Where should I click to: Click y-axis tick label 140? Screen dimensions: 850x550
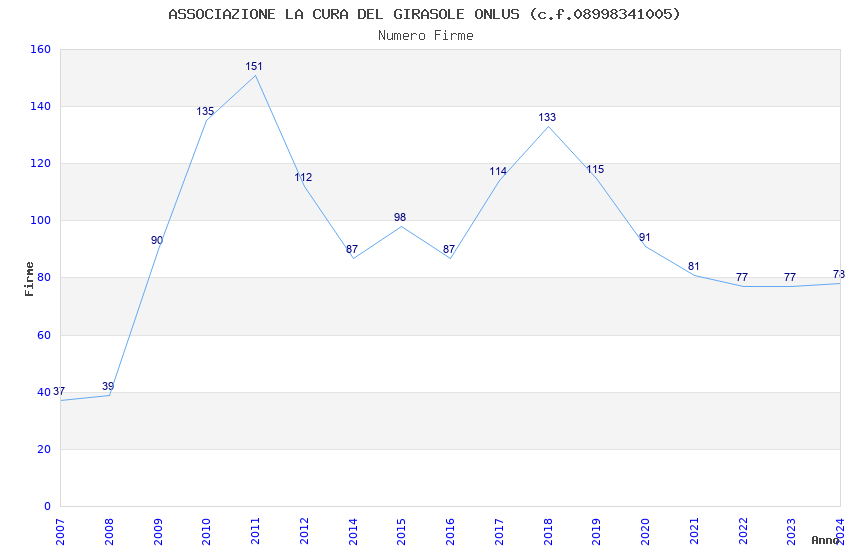point(40,106)
